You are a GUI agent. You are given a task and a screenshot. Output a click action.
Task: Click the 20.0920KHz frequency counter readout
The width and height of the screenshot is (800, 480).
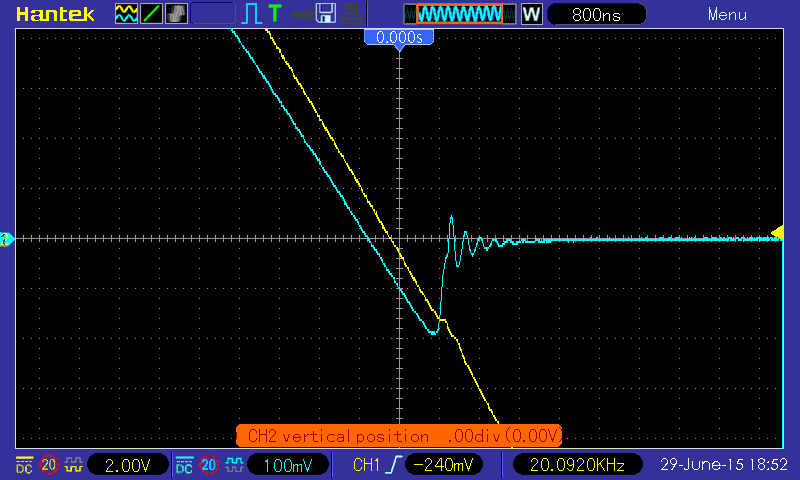[577, 465]
